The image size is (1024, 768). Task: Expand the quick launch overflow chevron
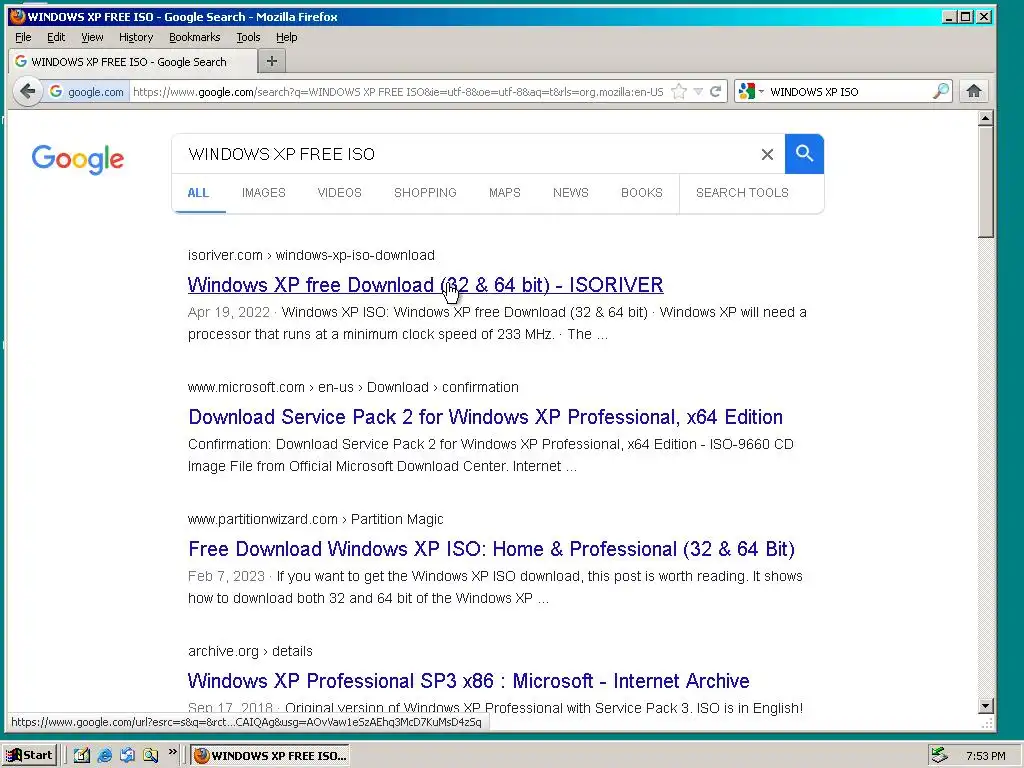pyautogui.click(x=172, y=752)
